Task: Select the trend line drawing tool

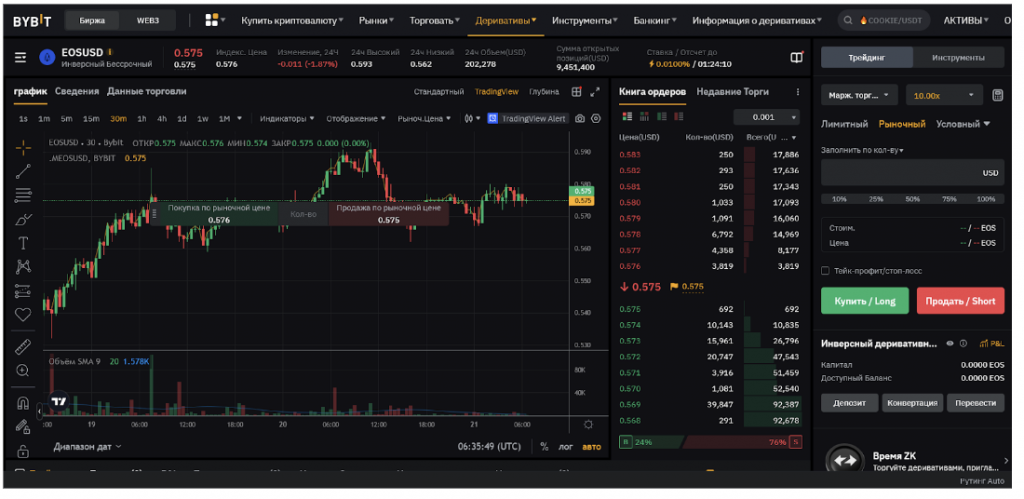Action: coord(24,171)
